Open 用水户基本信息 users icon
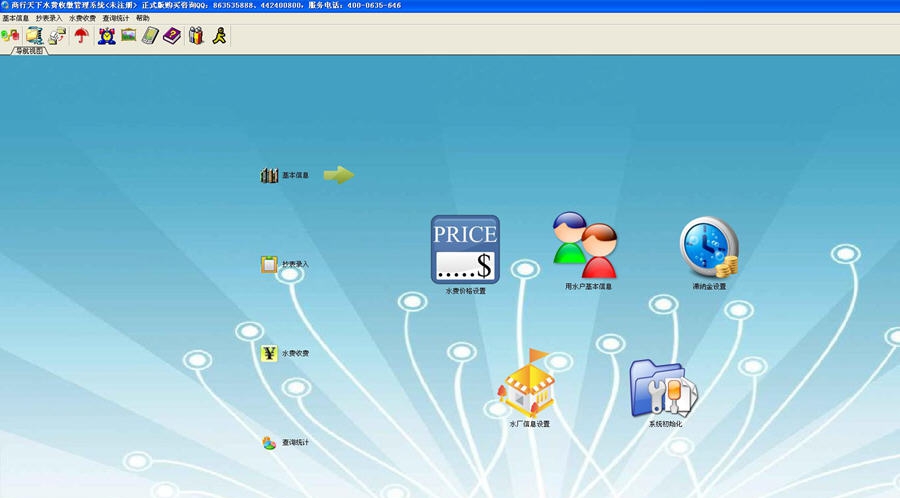 [x=585, y=245]
